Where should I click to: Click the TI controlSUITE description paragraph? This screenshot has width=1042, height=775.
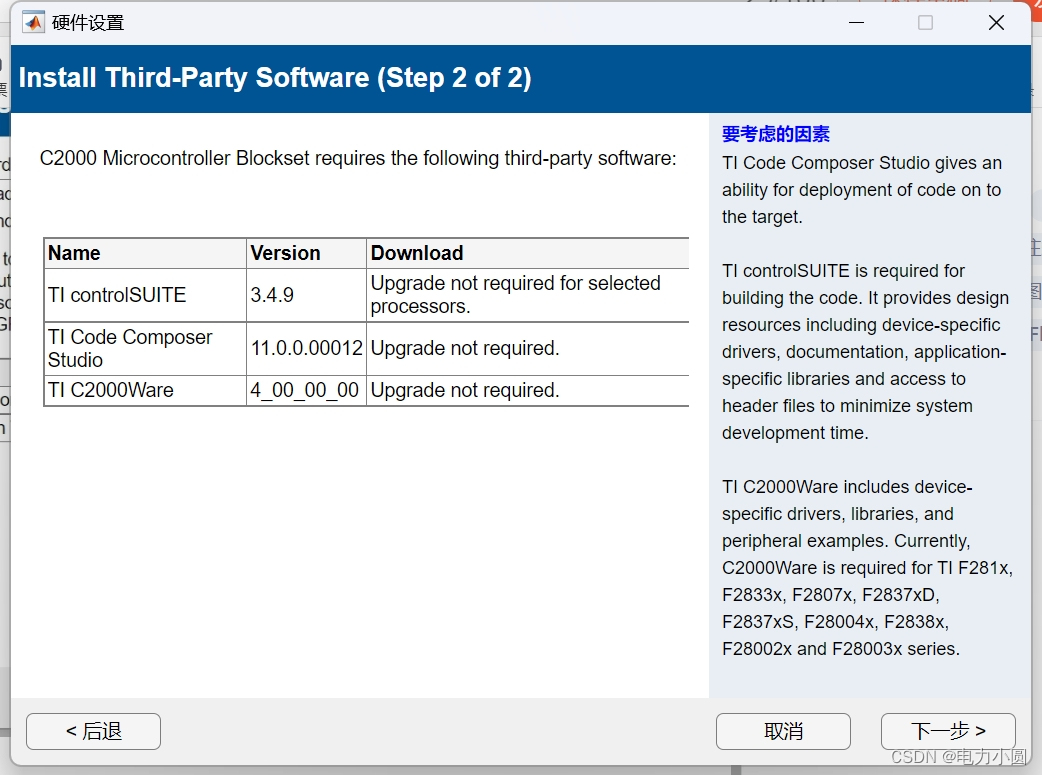[x=865, y=352]
